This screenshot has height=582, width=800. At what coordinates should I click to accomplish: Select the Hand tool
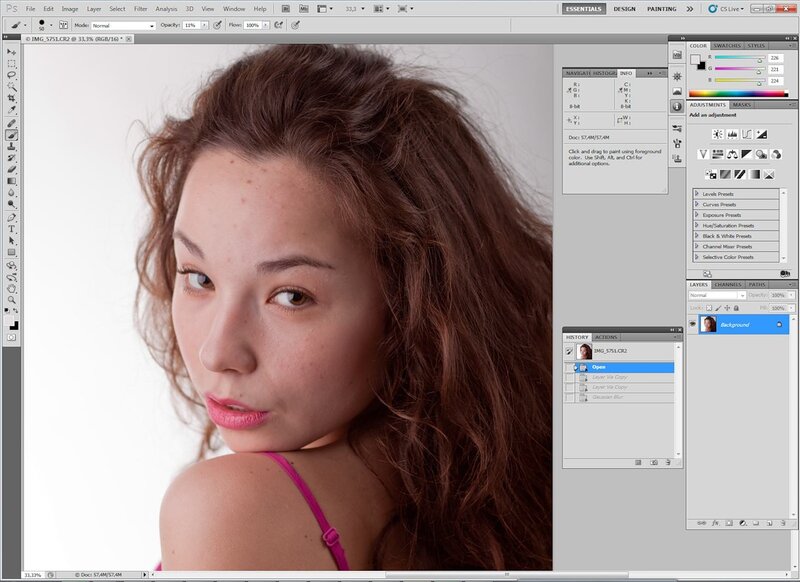pos(11,289)
